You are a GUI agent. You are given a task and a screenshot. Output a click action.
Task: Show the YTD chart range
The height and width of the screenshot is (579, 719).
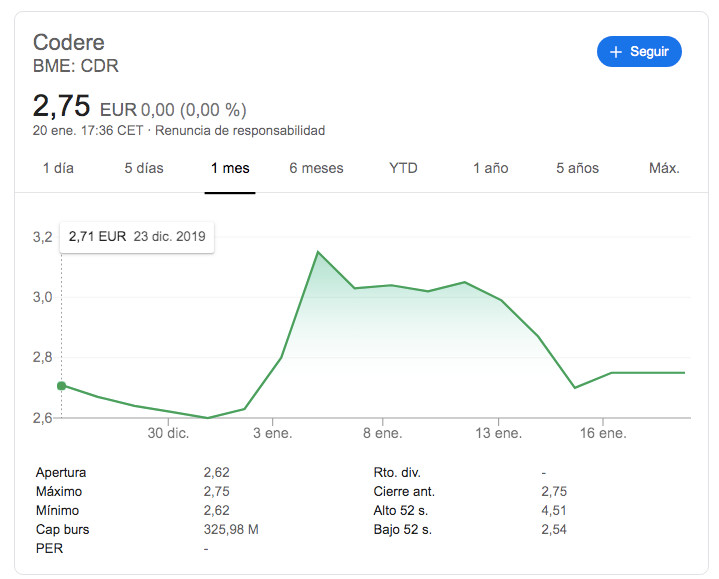(x=404, y=168)
